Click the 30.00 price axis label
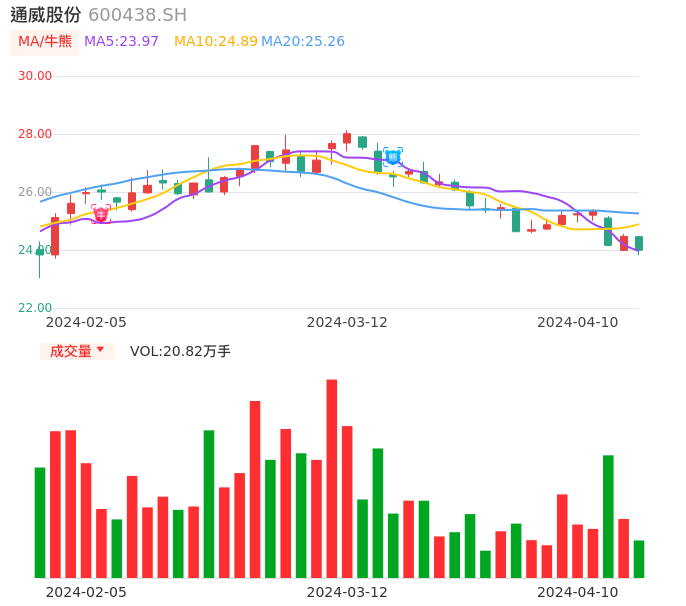686x606 pixels. point(35,76)
